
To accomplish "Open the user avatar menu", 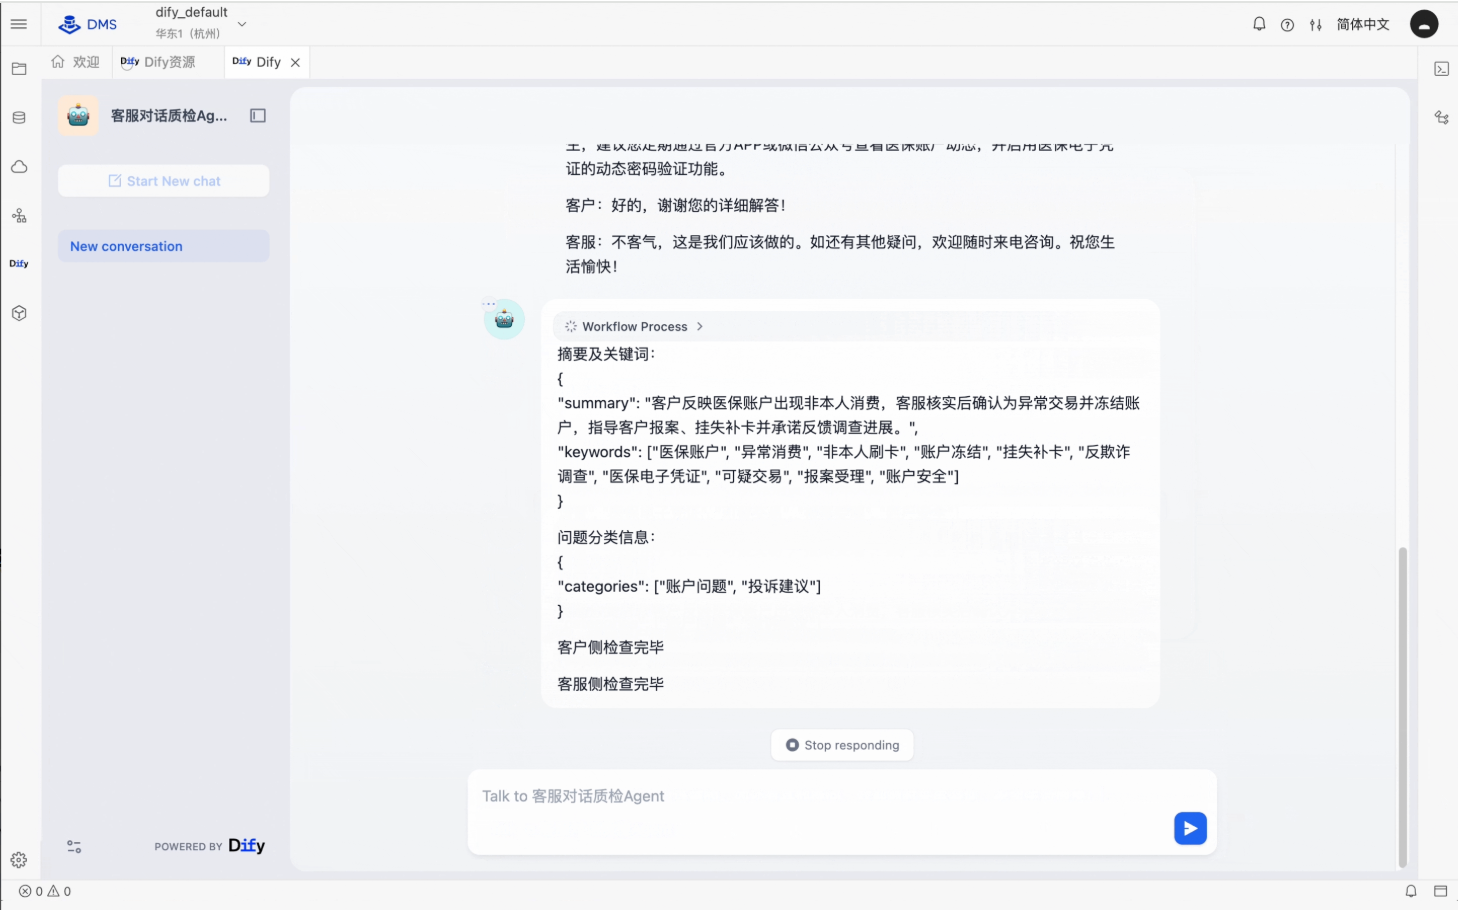I will tap(1424, 24).
